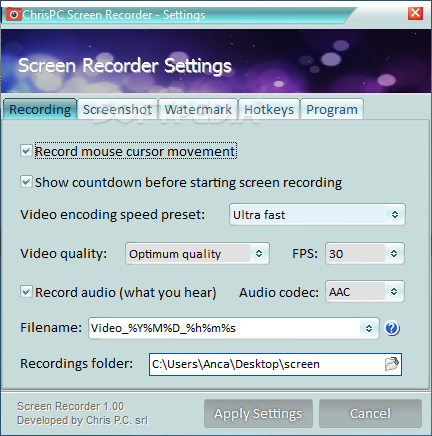Open the Video quality dropdown
This screenshot has width=432, height=436.
coord(197,254)
